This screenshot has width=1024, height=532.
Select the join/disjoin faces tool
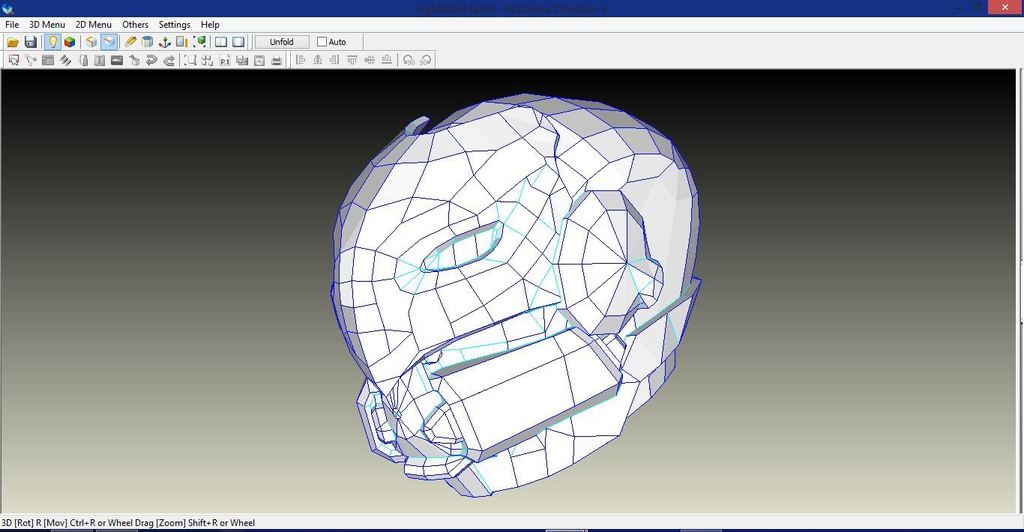[31, 60]
